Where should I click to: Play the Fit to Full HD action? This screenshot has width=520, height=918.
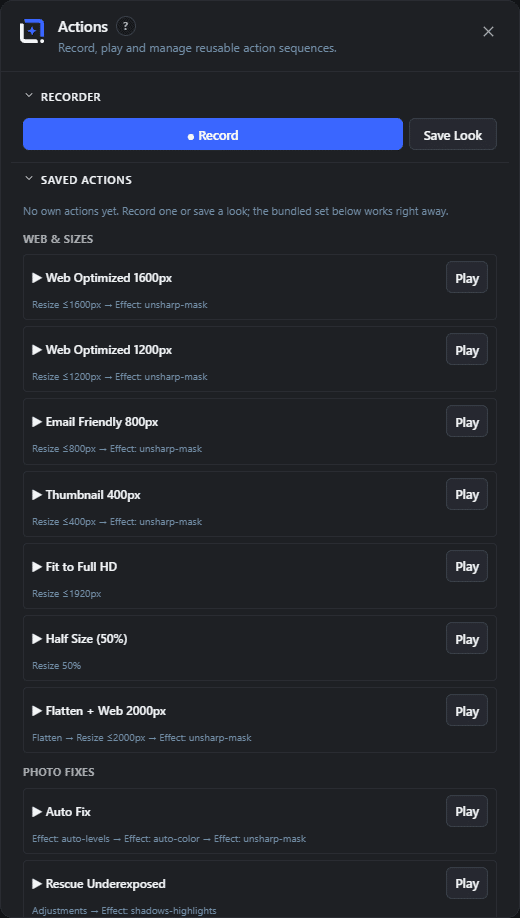coord(467,566)
